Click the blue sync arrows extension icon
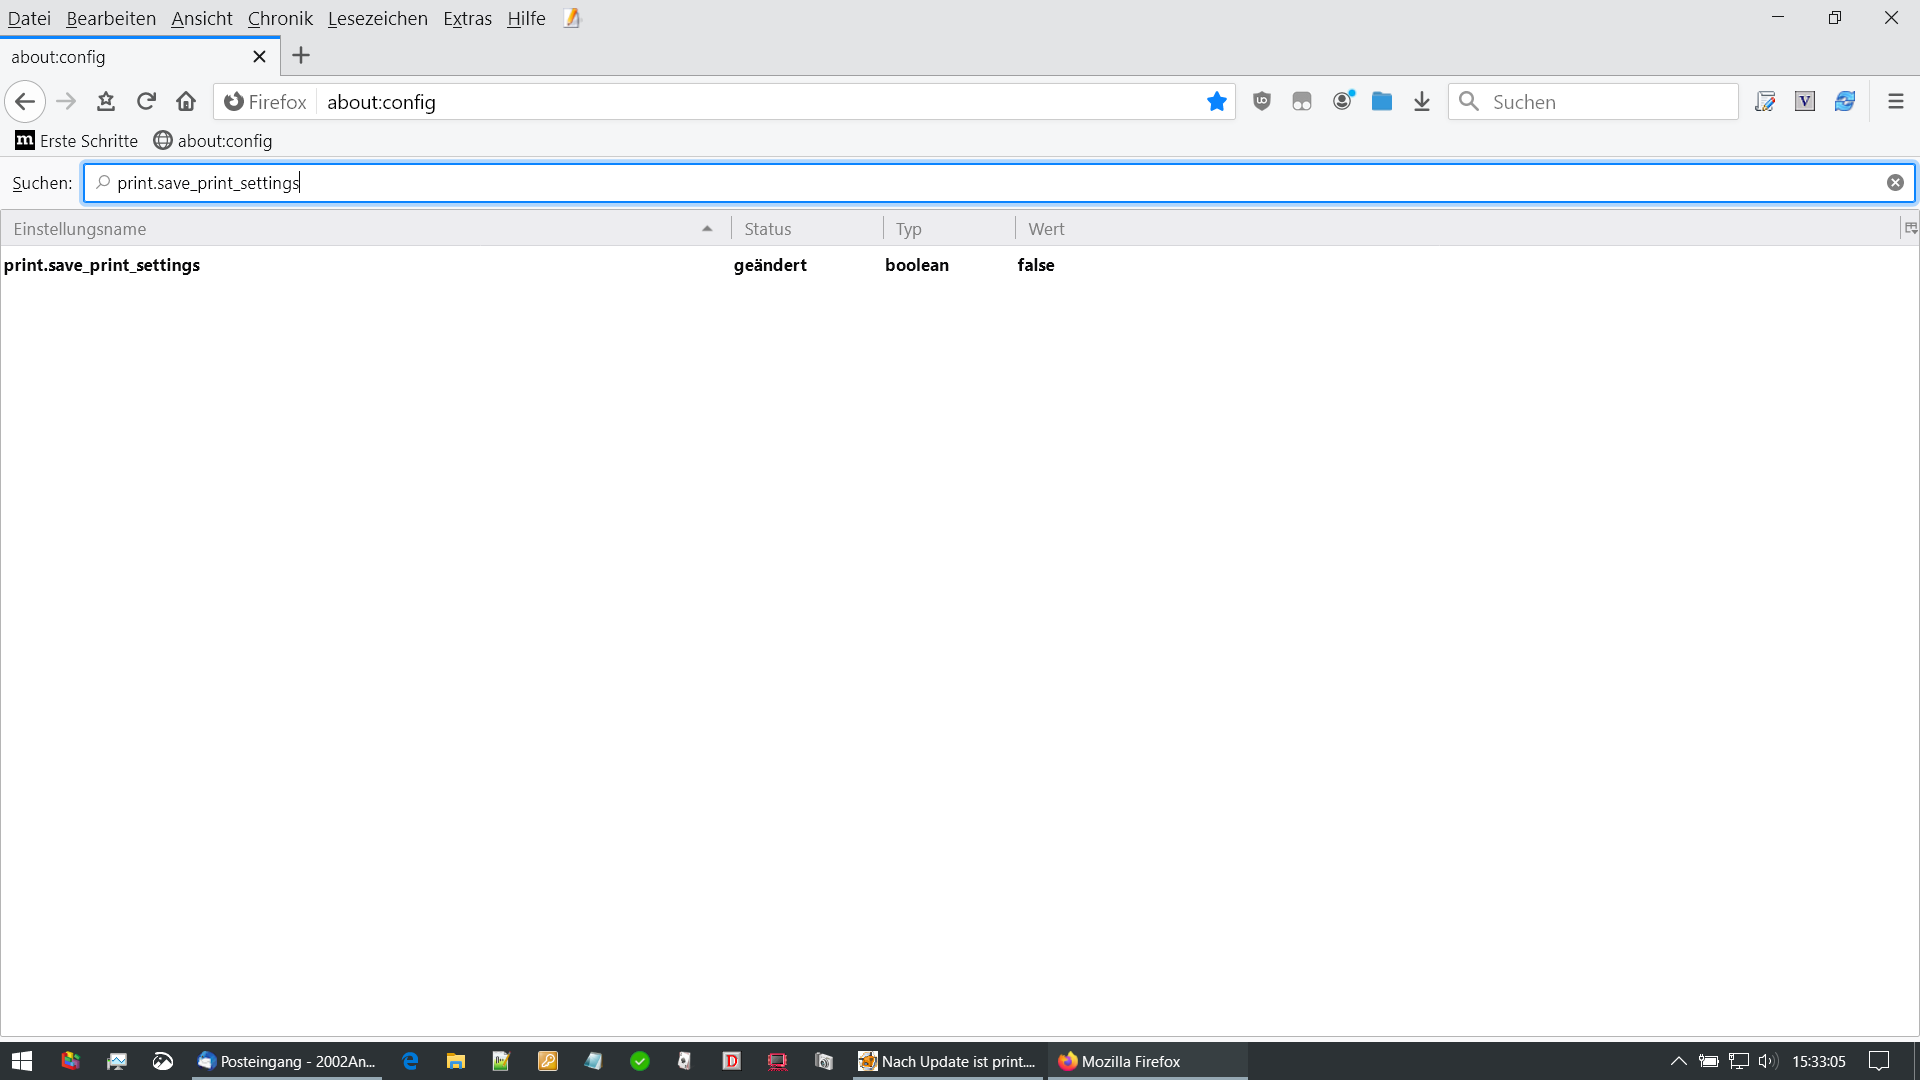This screenshot has height=1080, width=1920. click(1845, 101)
